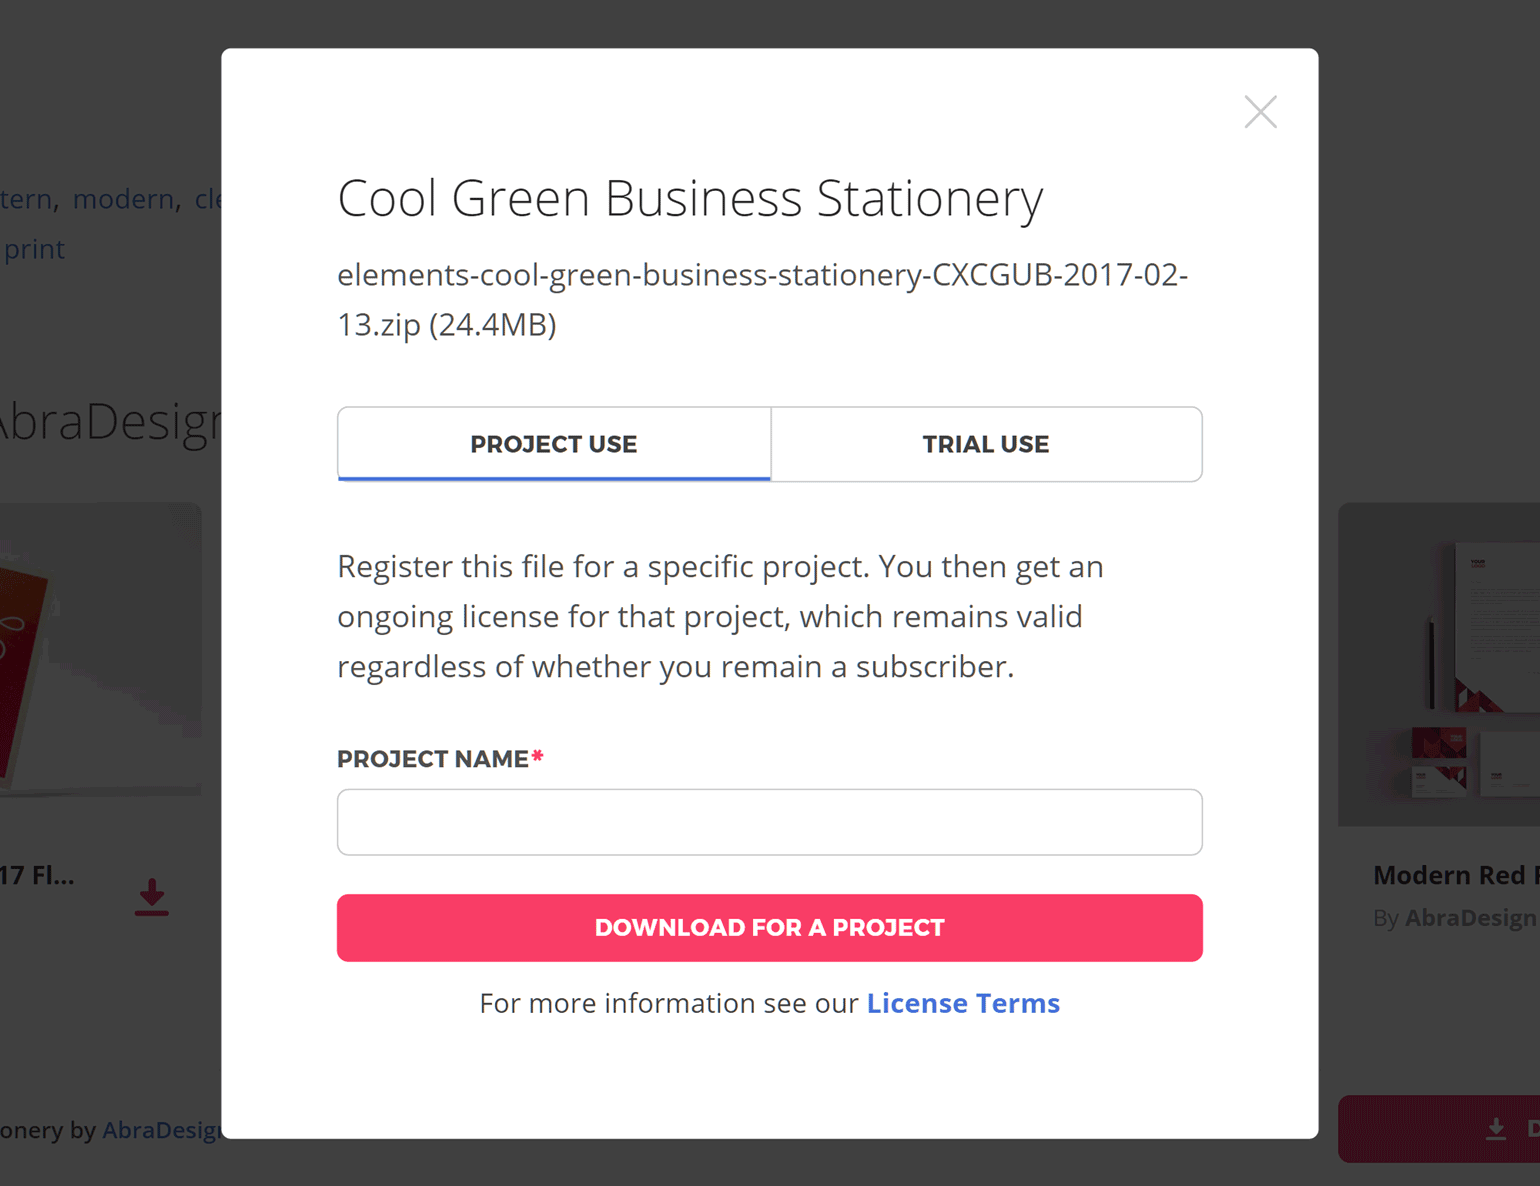Open the Modern Red item thumbnail
Screen dimensions: 1540x1186
coord(1440,664)
